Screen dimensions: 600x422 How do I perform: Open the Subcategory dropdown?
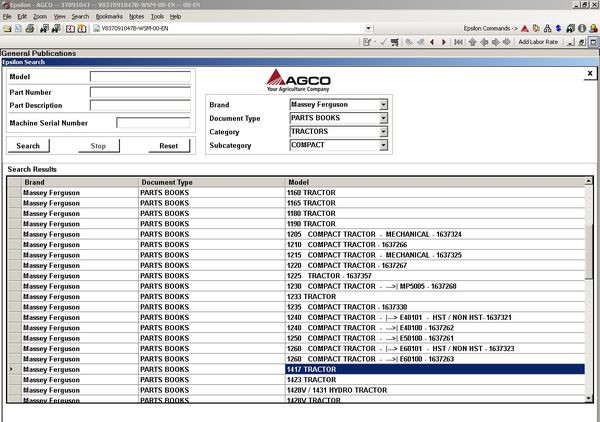[x=383, y=145]
